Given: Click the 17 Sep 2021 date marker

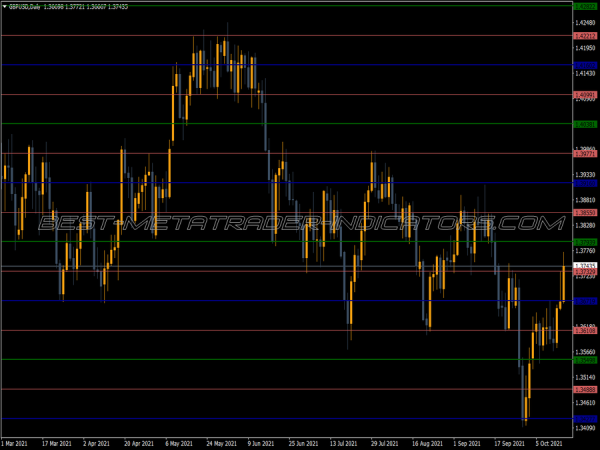Looking at the screenshot, I should coord(513,441).
